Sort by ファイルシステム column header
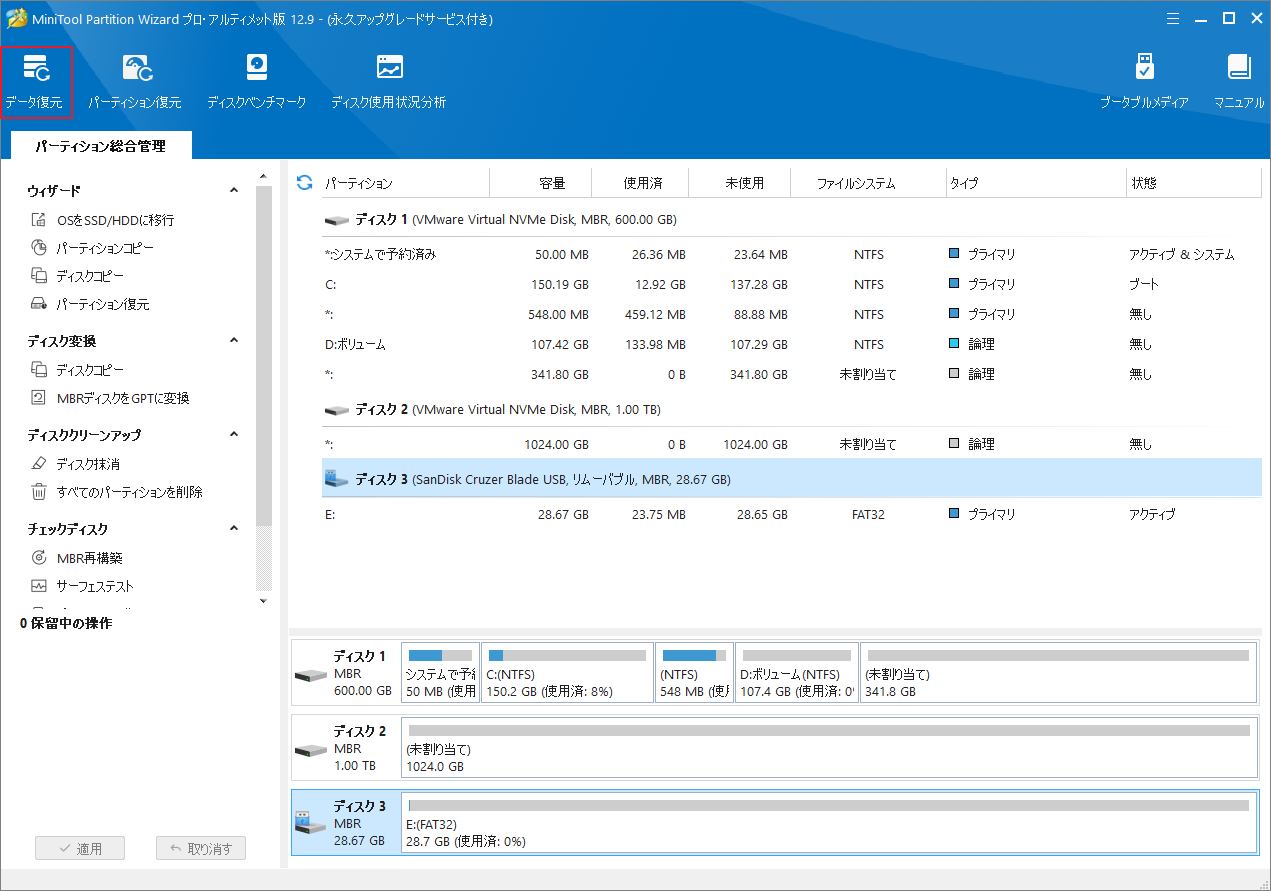The image size is (1271, 891). (868, 183)
